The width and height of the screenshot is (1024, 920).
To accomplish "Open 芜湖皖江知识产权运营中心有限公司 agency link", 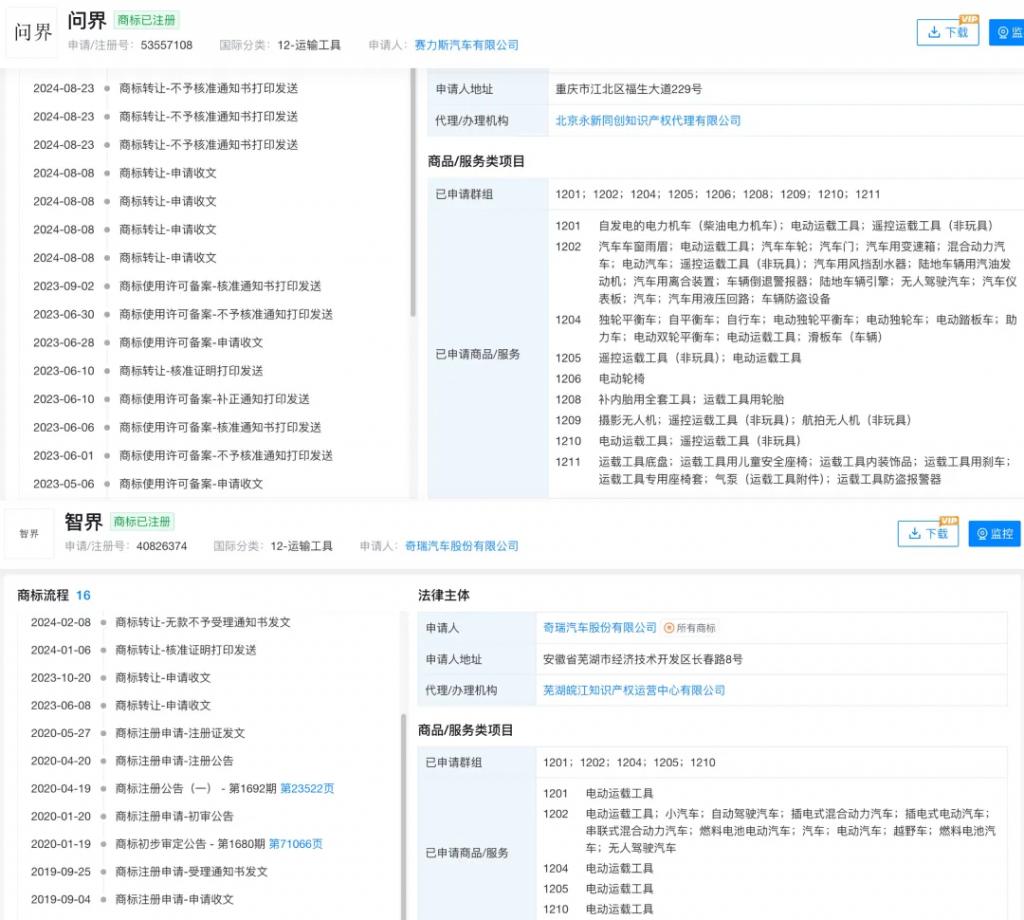I will [x=634, y=690].
